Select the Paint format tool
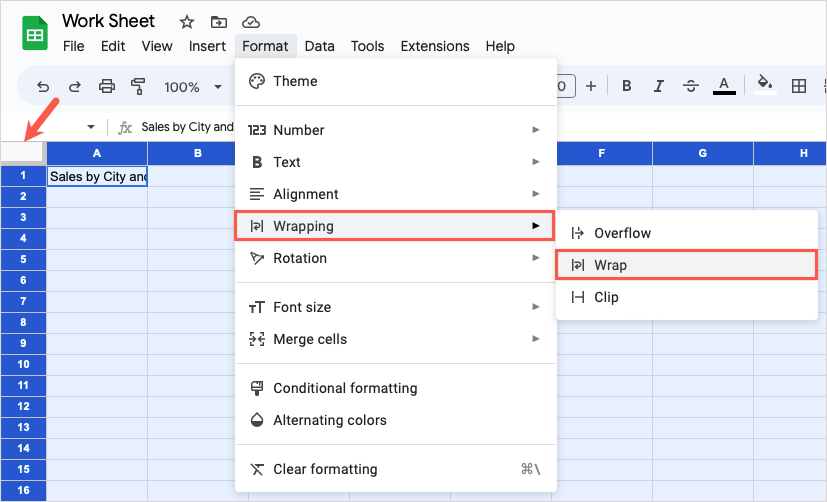This screenshot has width=827, height=502. 139,87
